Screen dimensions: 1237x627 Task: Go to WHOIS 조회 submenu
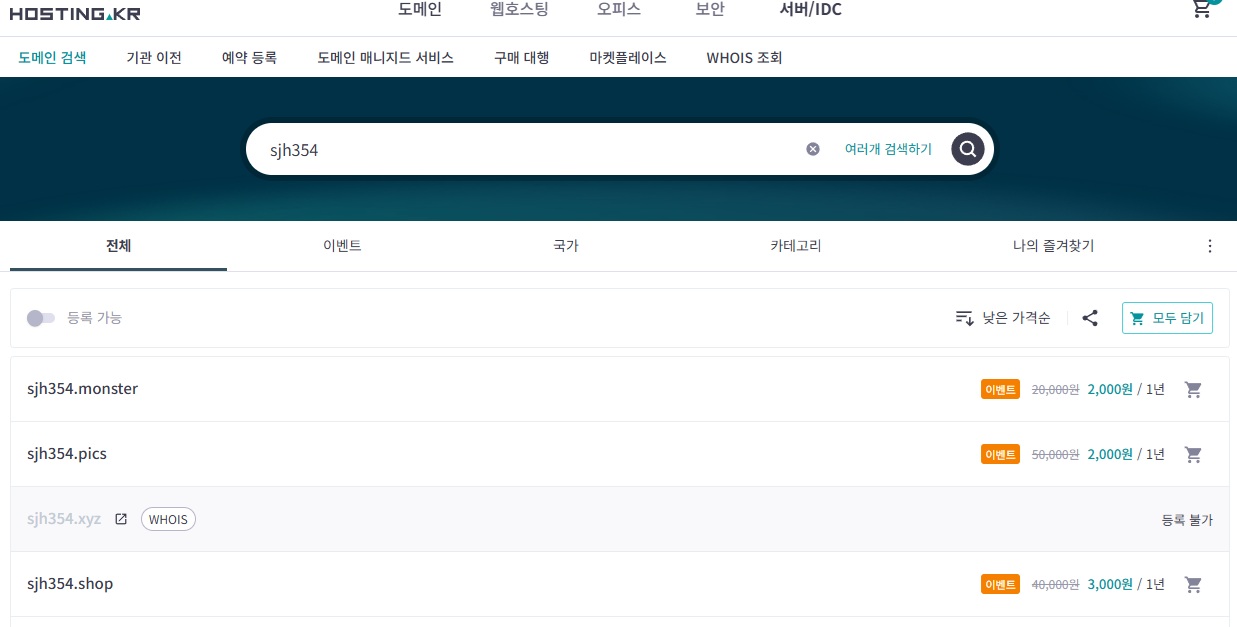[744, 58]
